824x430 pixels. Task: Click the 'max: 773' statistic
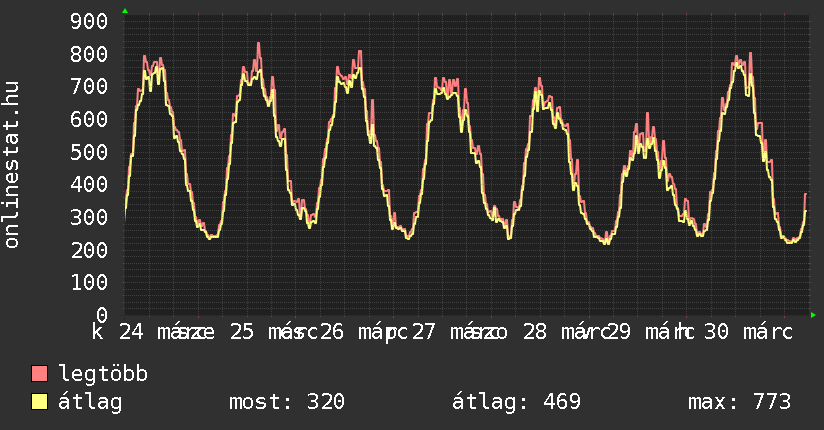[x=739, y=402]
